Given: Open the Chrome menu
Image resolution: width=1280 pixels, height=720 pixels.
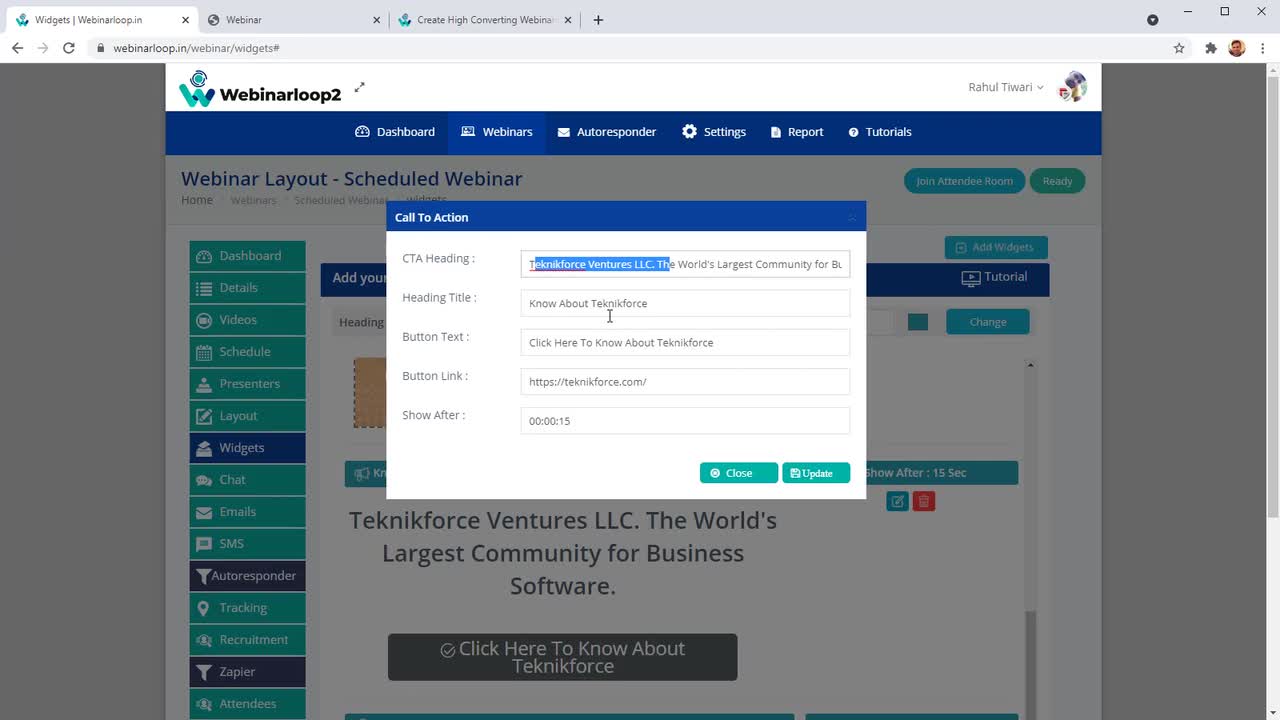Looking at the screenshot, I should tap(1263, 48).
